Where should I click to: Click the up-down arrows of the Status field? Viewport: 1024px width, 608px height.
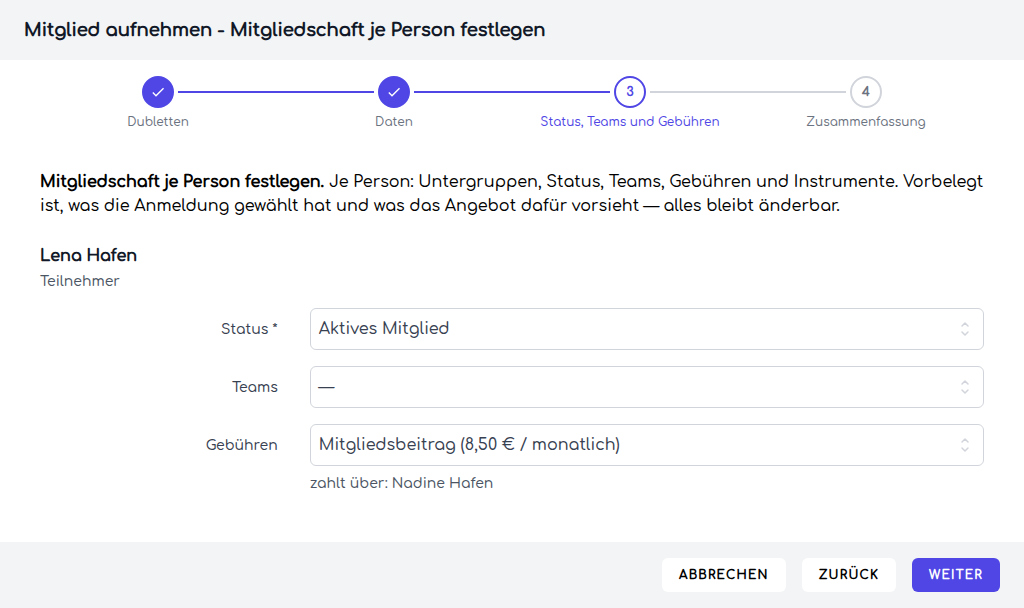(965, 328)
